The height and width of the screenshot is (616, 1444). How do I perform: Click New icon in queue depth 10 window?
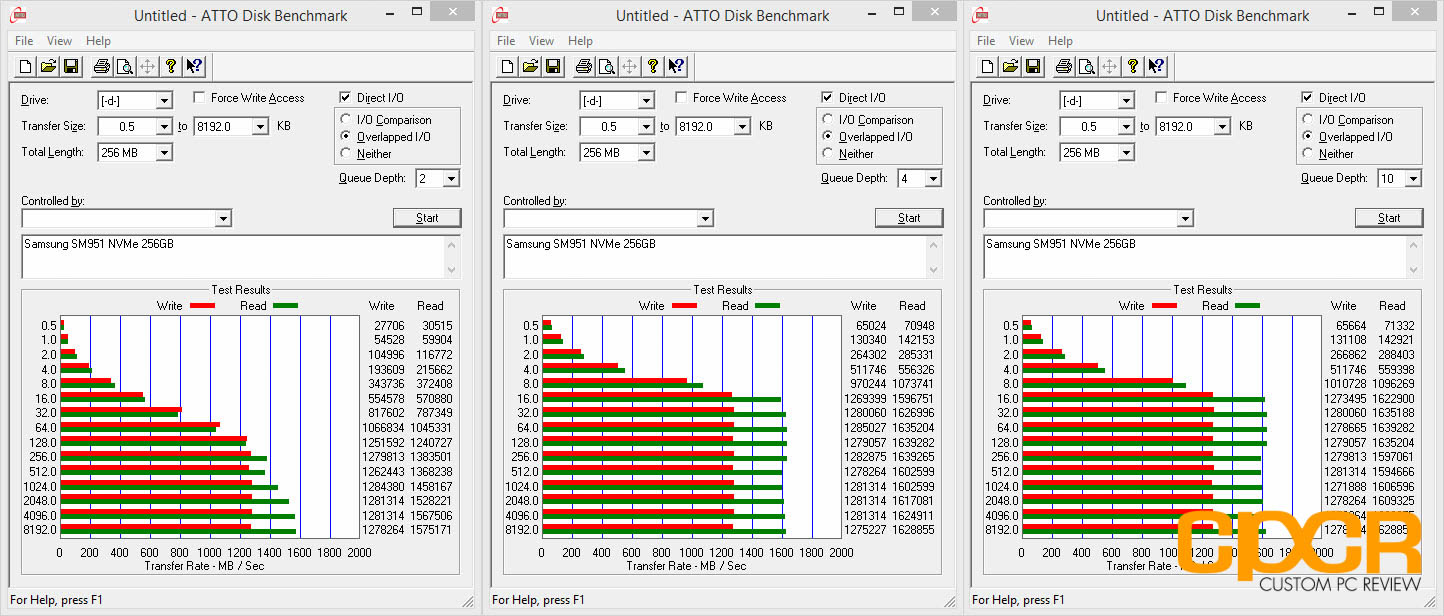989,67
